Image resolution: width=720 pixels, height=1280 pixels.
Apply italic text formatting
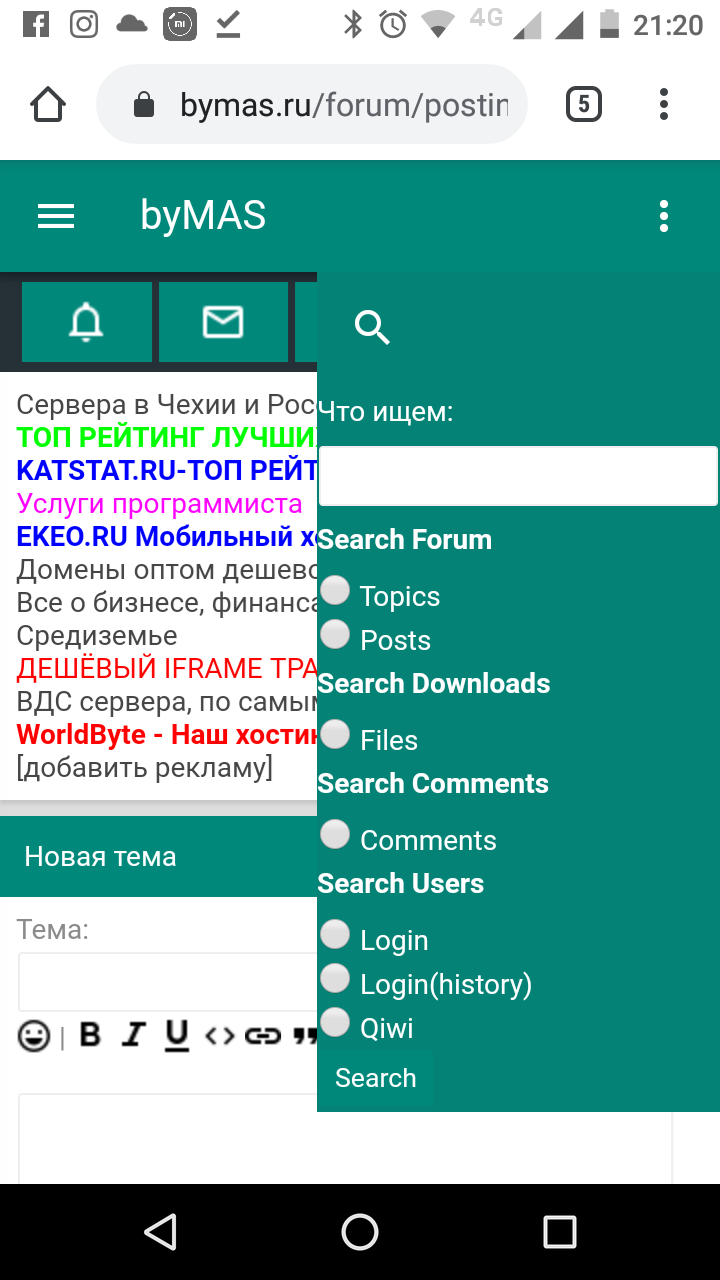click(x=133, y=1035)
